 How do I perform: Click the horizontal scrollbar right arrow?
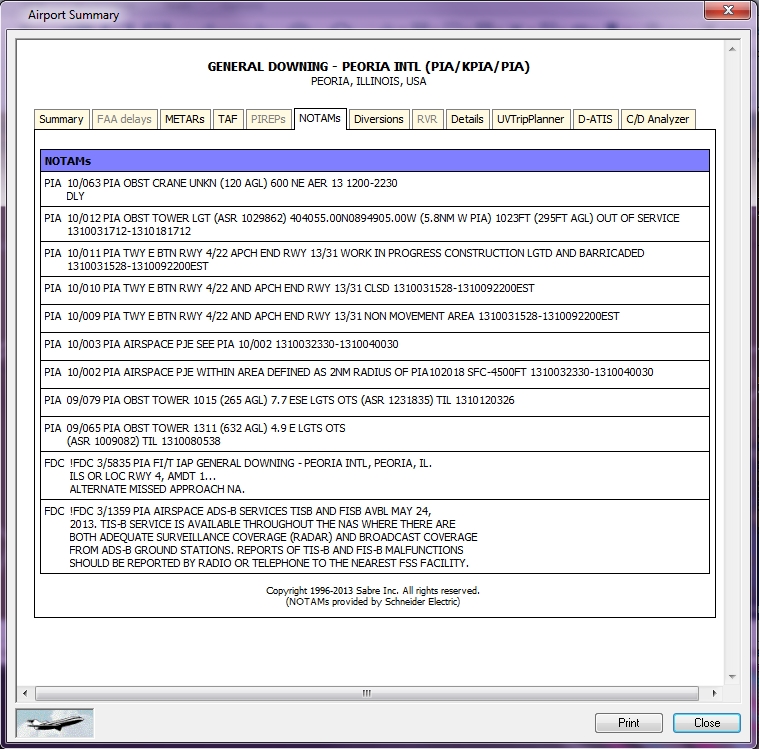(714, 693)
